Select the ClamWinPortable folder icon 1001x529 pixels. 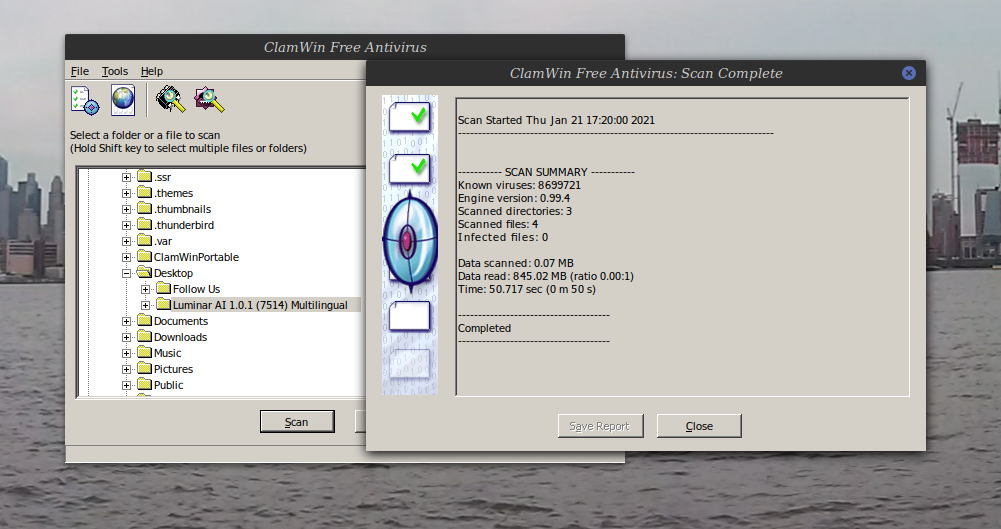pyautogui.click(x=144, y=256)
